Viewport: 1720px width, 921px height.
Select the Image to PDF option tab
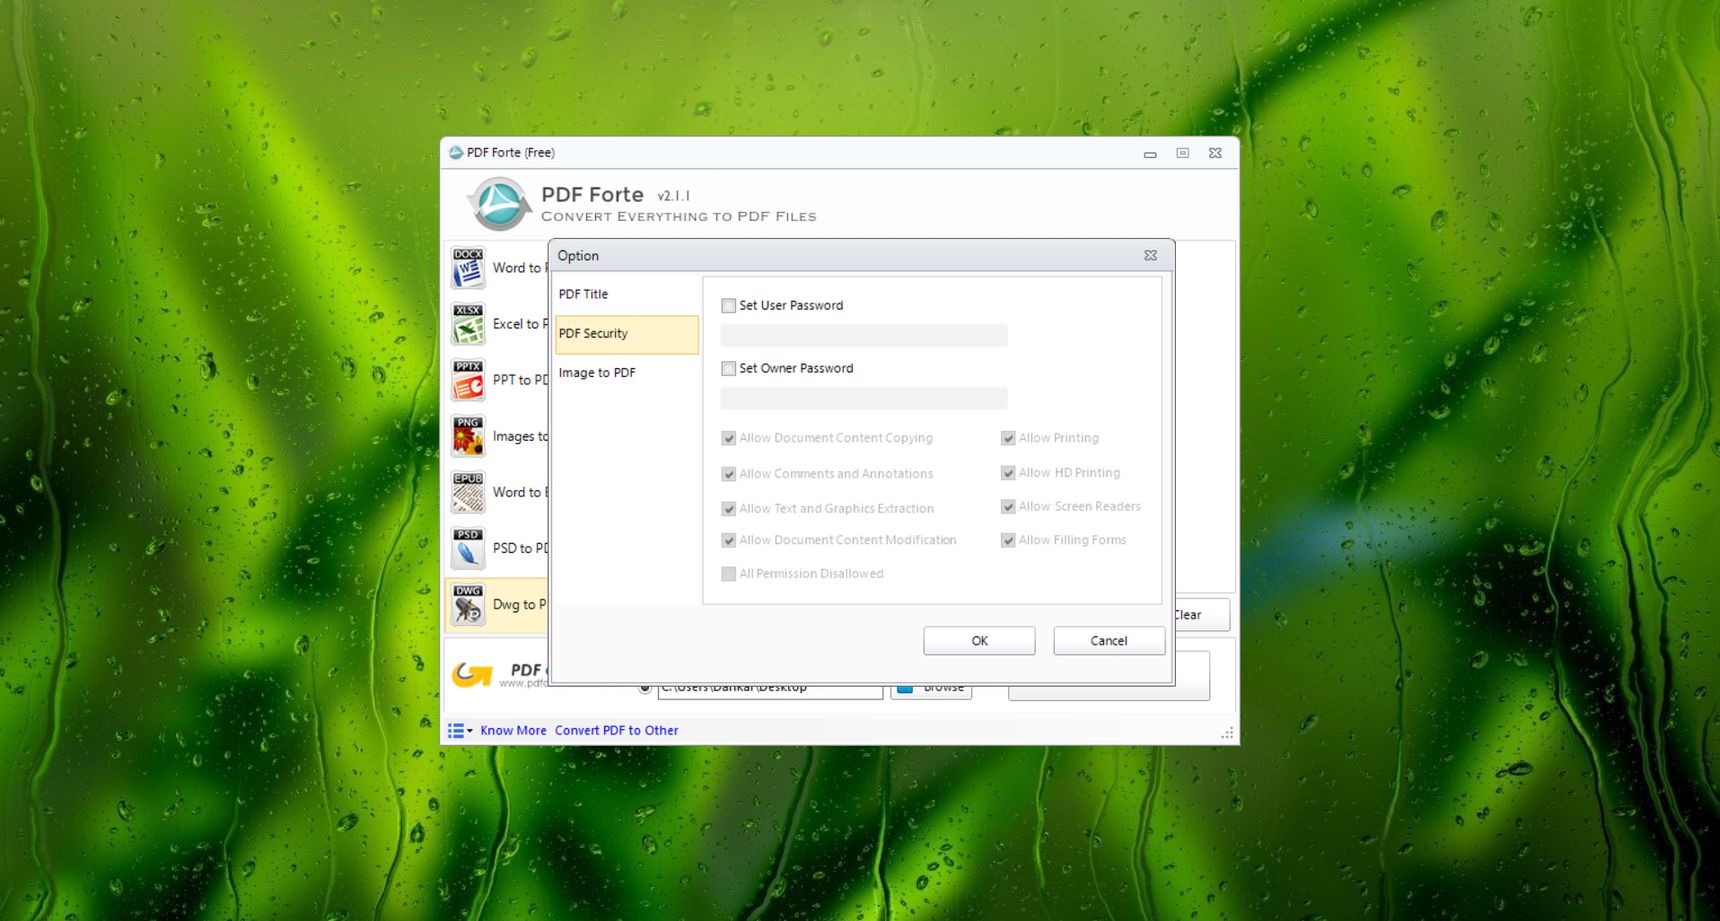(626, 373)
